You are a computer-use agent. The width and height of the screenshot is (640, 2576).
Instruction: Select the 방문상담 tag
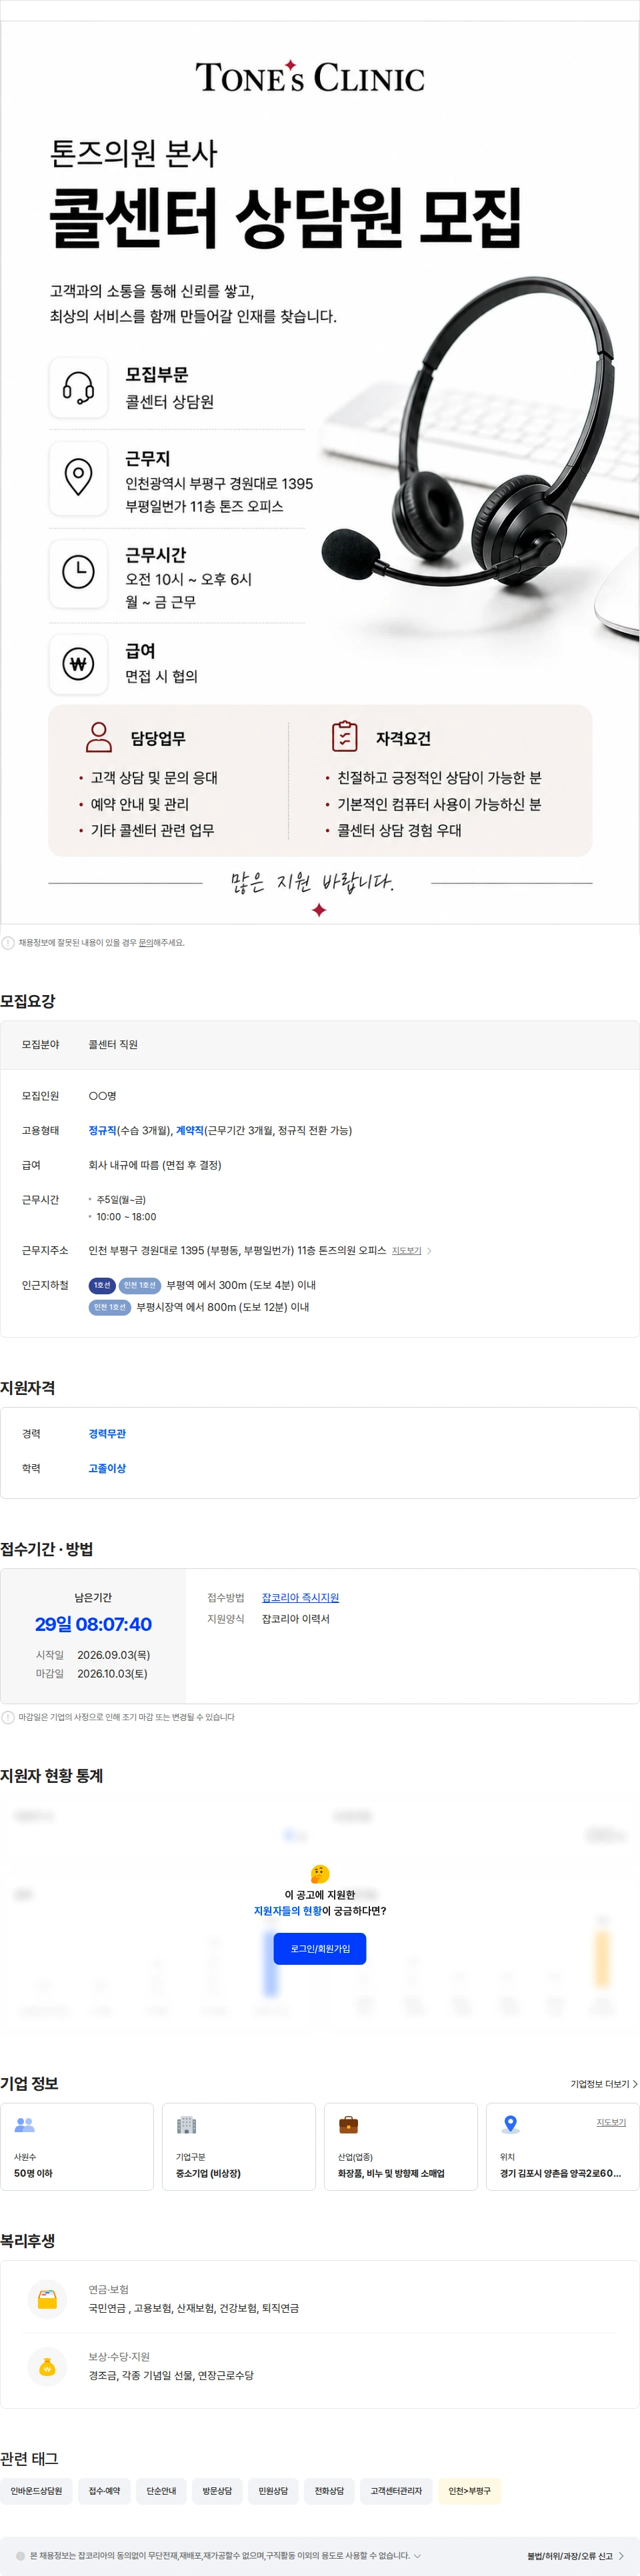click(x=217, y=2491)
